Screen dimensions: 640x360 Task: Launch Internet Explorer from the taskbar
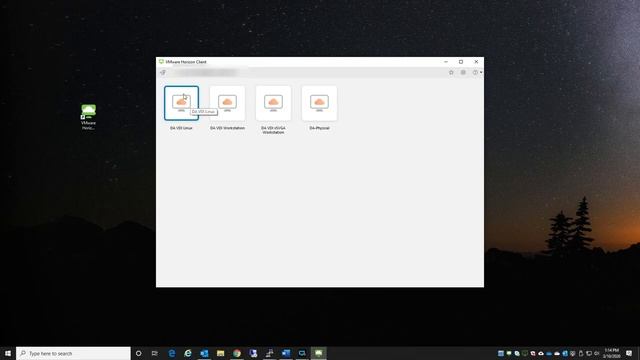[188, 353]
